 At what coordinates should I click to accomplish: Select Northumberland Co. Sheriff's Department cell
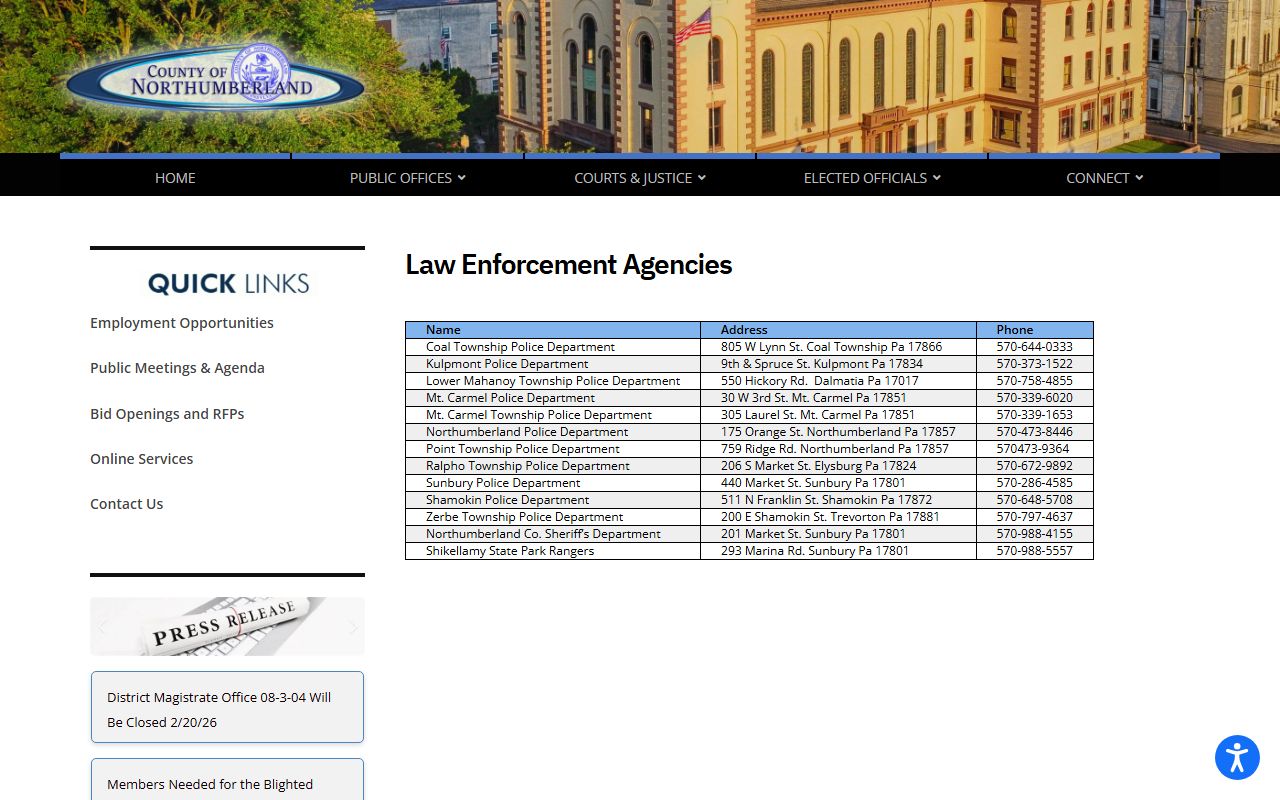point(553,534)
